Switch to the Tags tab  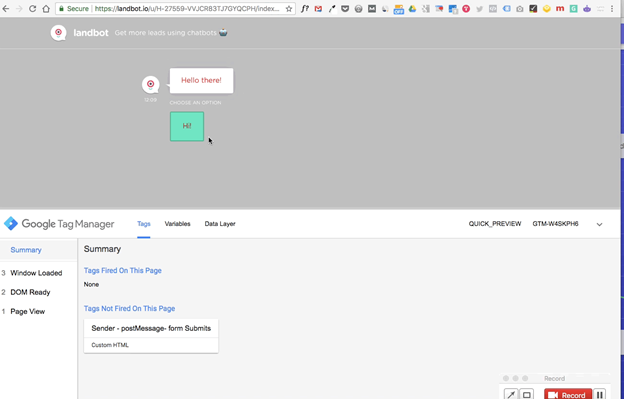click(x=144, y=224)
